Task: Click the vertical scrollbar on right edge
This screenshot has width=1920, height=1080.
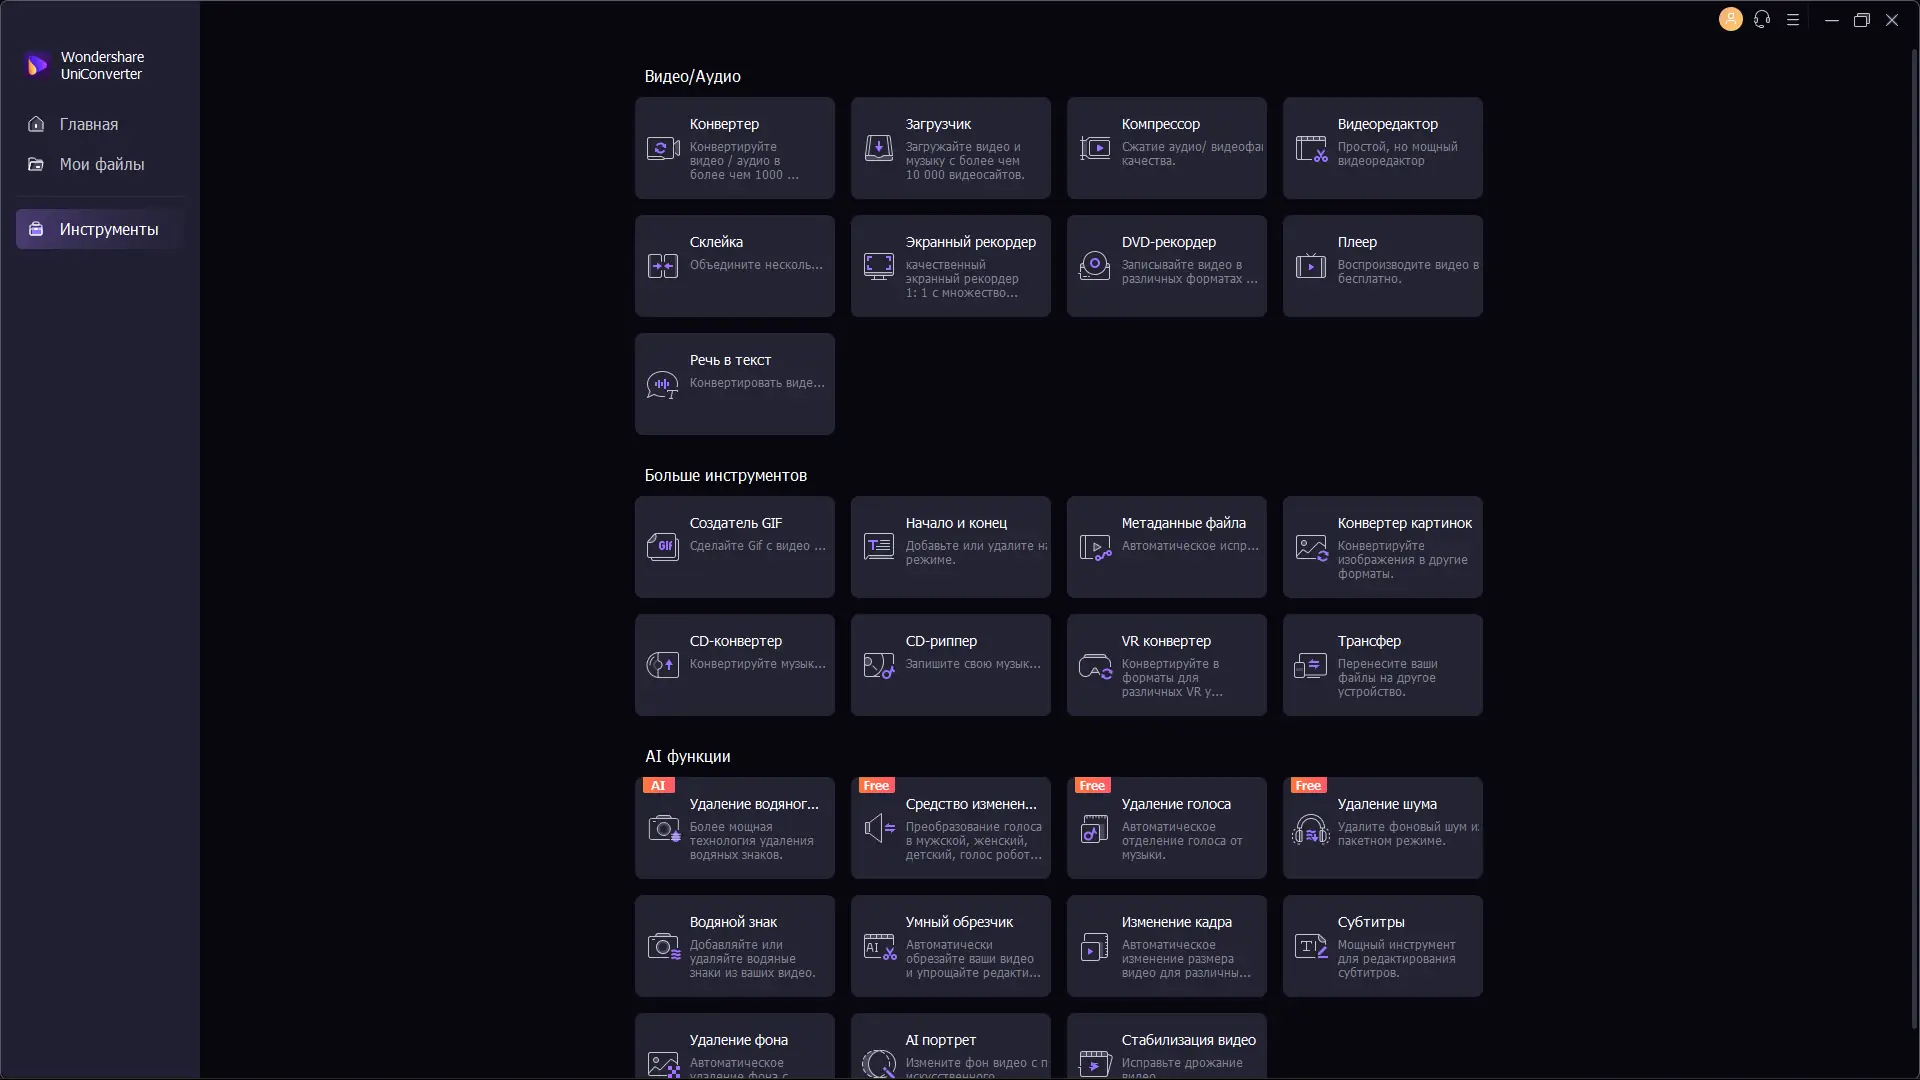Action: (1913, 540)
